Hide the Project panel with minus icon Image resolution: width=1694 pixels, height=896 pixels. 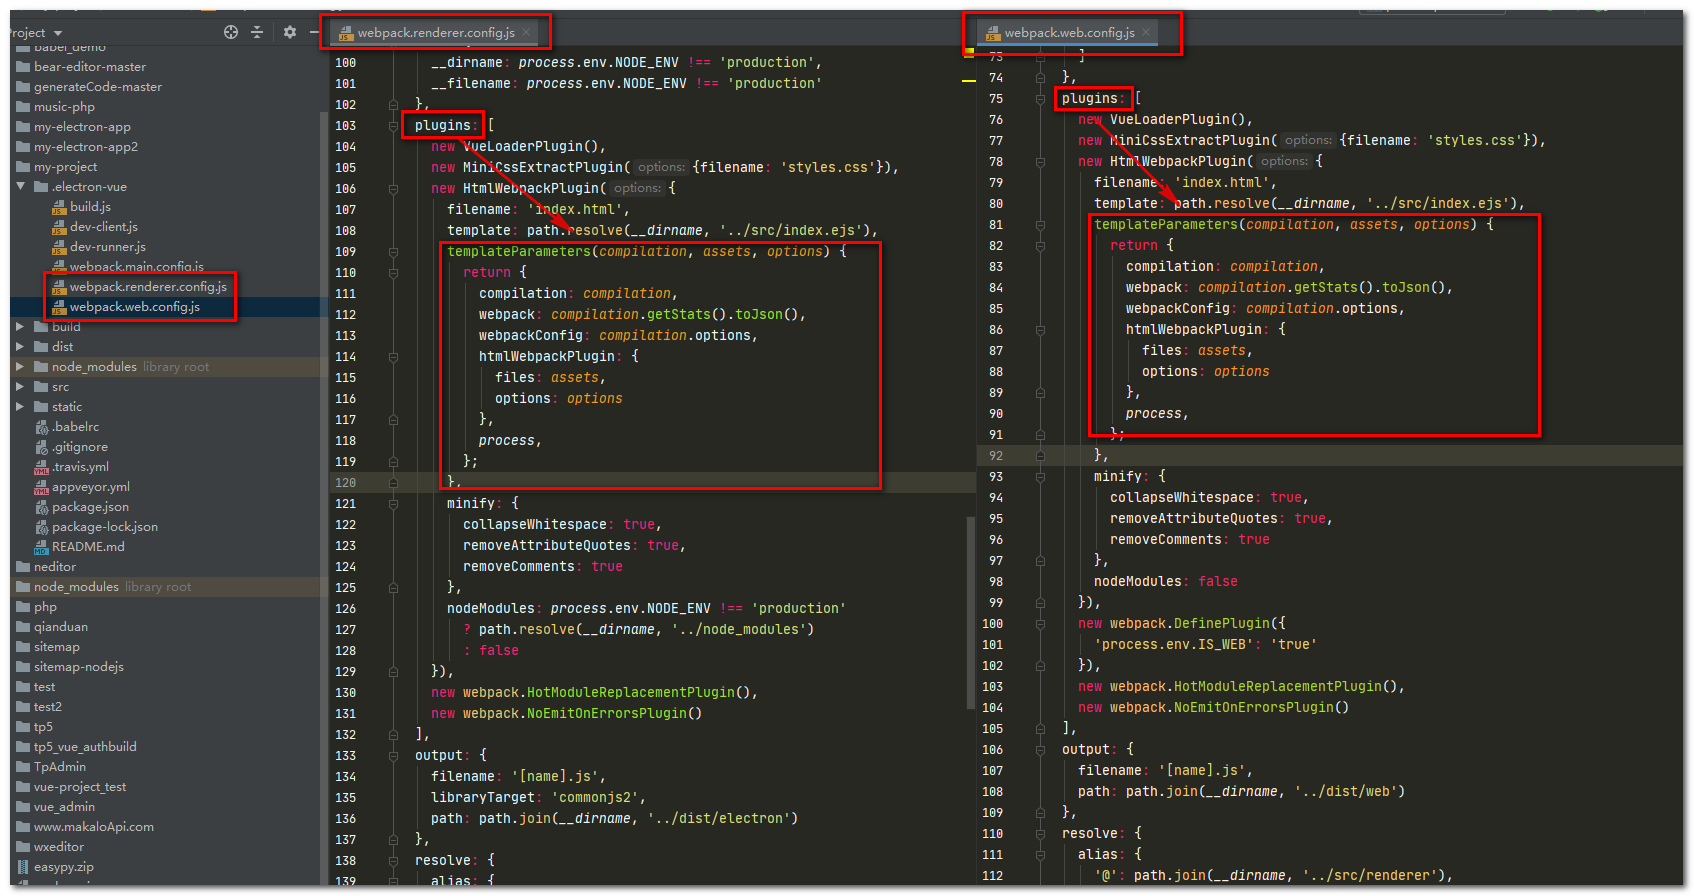click(313, 32)
